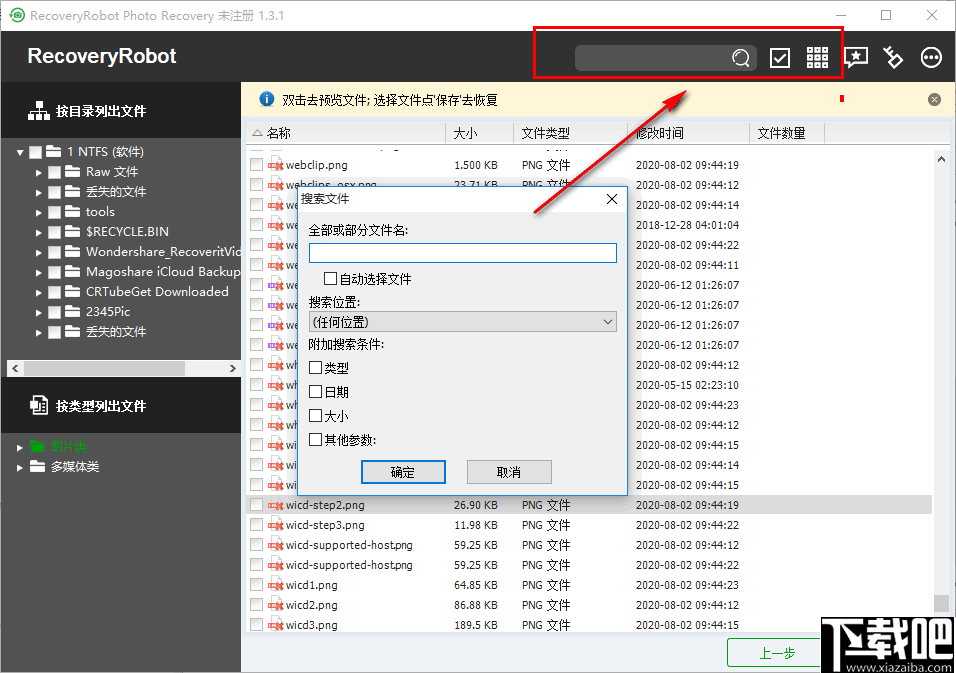Expand the 2345Pic folder node
The image size is (956, 673).
pyautogui.click(x=38, y=313)
